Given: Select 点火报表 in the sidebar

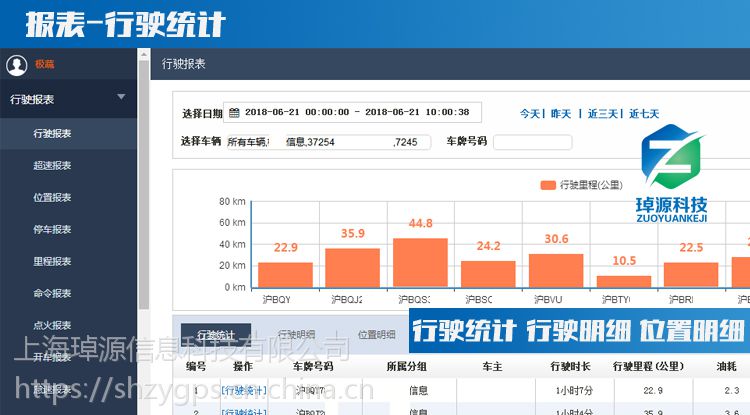Looking at the screenshot, I should tap(52, 325).
